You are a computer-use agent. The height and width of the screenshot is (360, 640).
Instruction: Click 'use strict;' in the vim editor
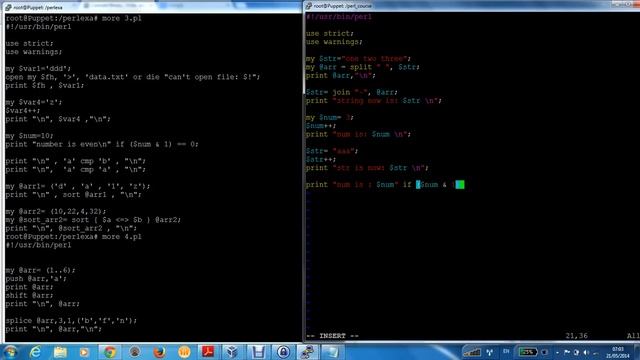(x=330, y=33)
